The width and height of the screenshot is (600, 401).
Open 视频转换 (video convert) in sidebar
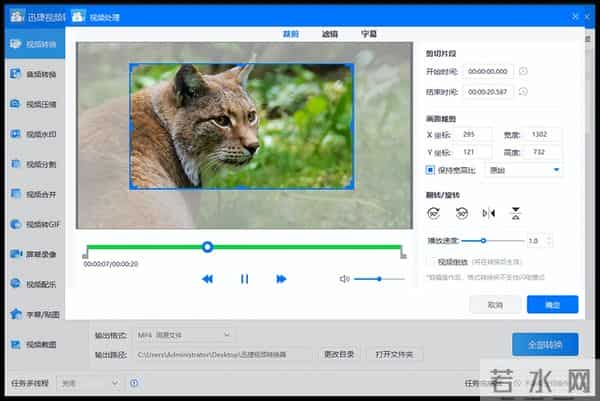click(x=34, y=44)
